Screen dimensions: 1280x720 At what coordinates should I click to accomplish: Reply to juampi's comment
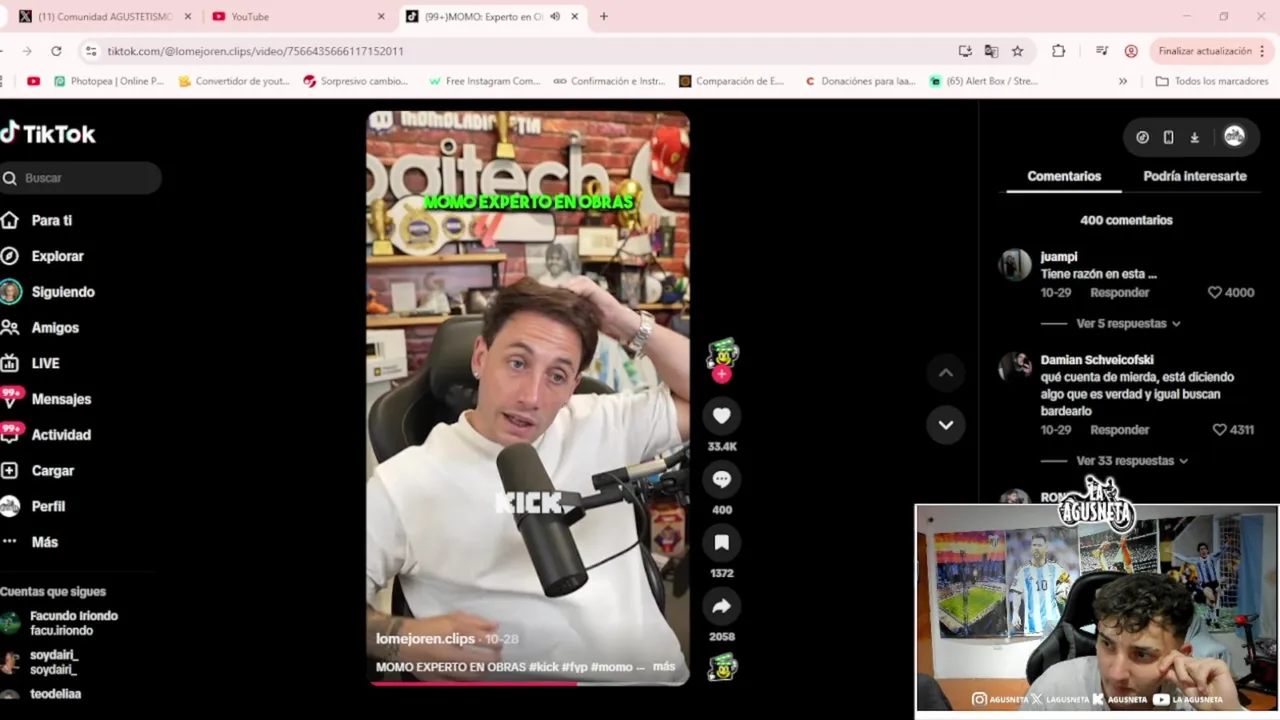pyautogui.click(x=1119, y=293)
